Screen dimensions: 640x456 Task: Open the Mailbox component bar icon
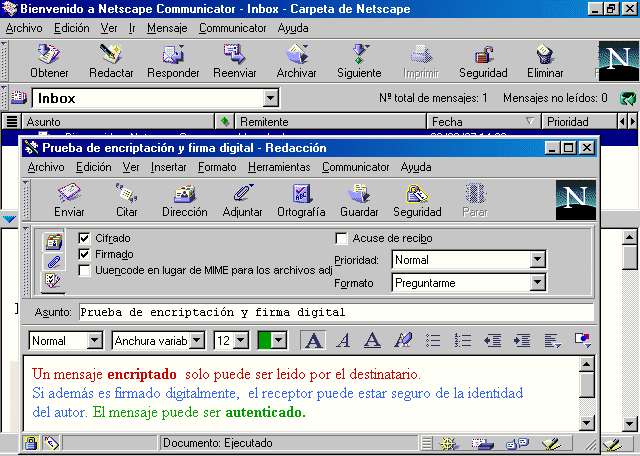483,443
